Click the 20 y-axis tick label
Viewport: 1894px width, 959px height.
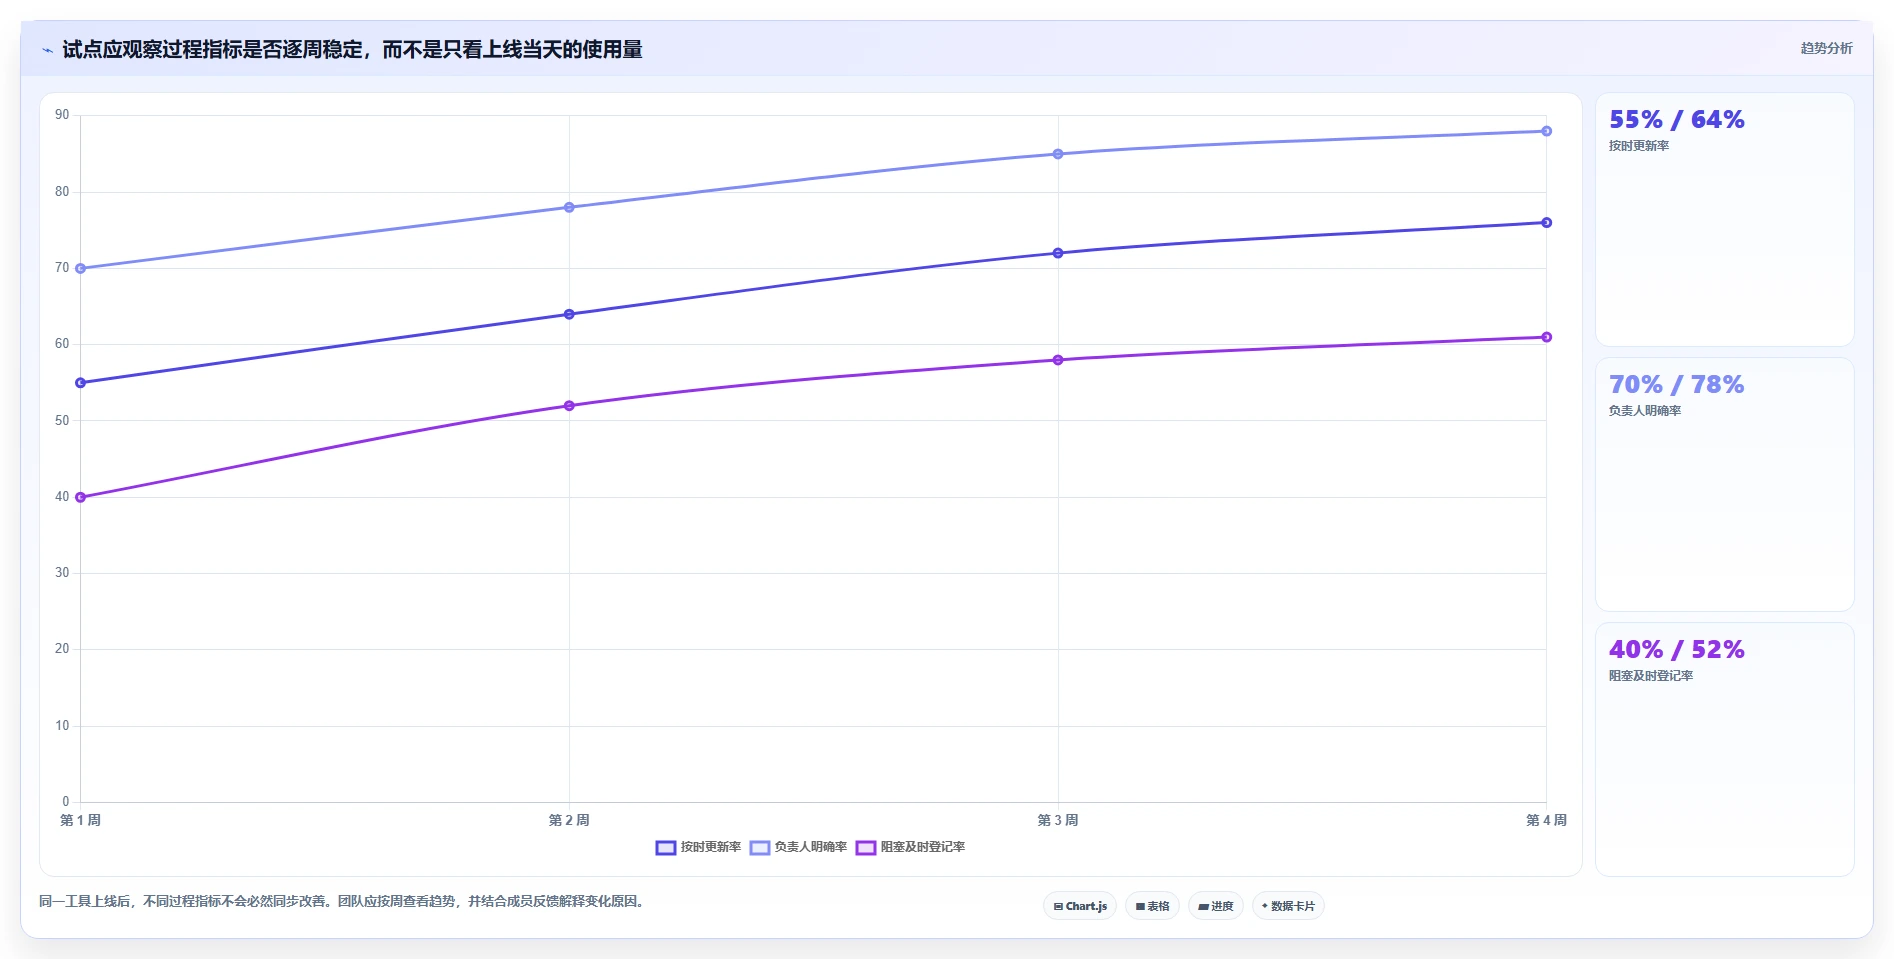pyautogui.click(x=62, y=649)
